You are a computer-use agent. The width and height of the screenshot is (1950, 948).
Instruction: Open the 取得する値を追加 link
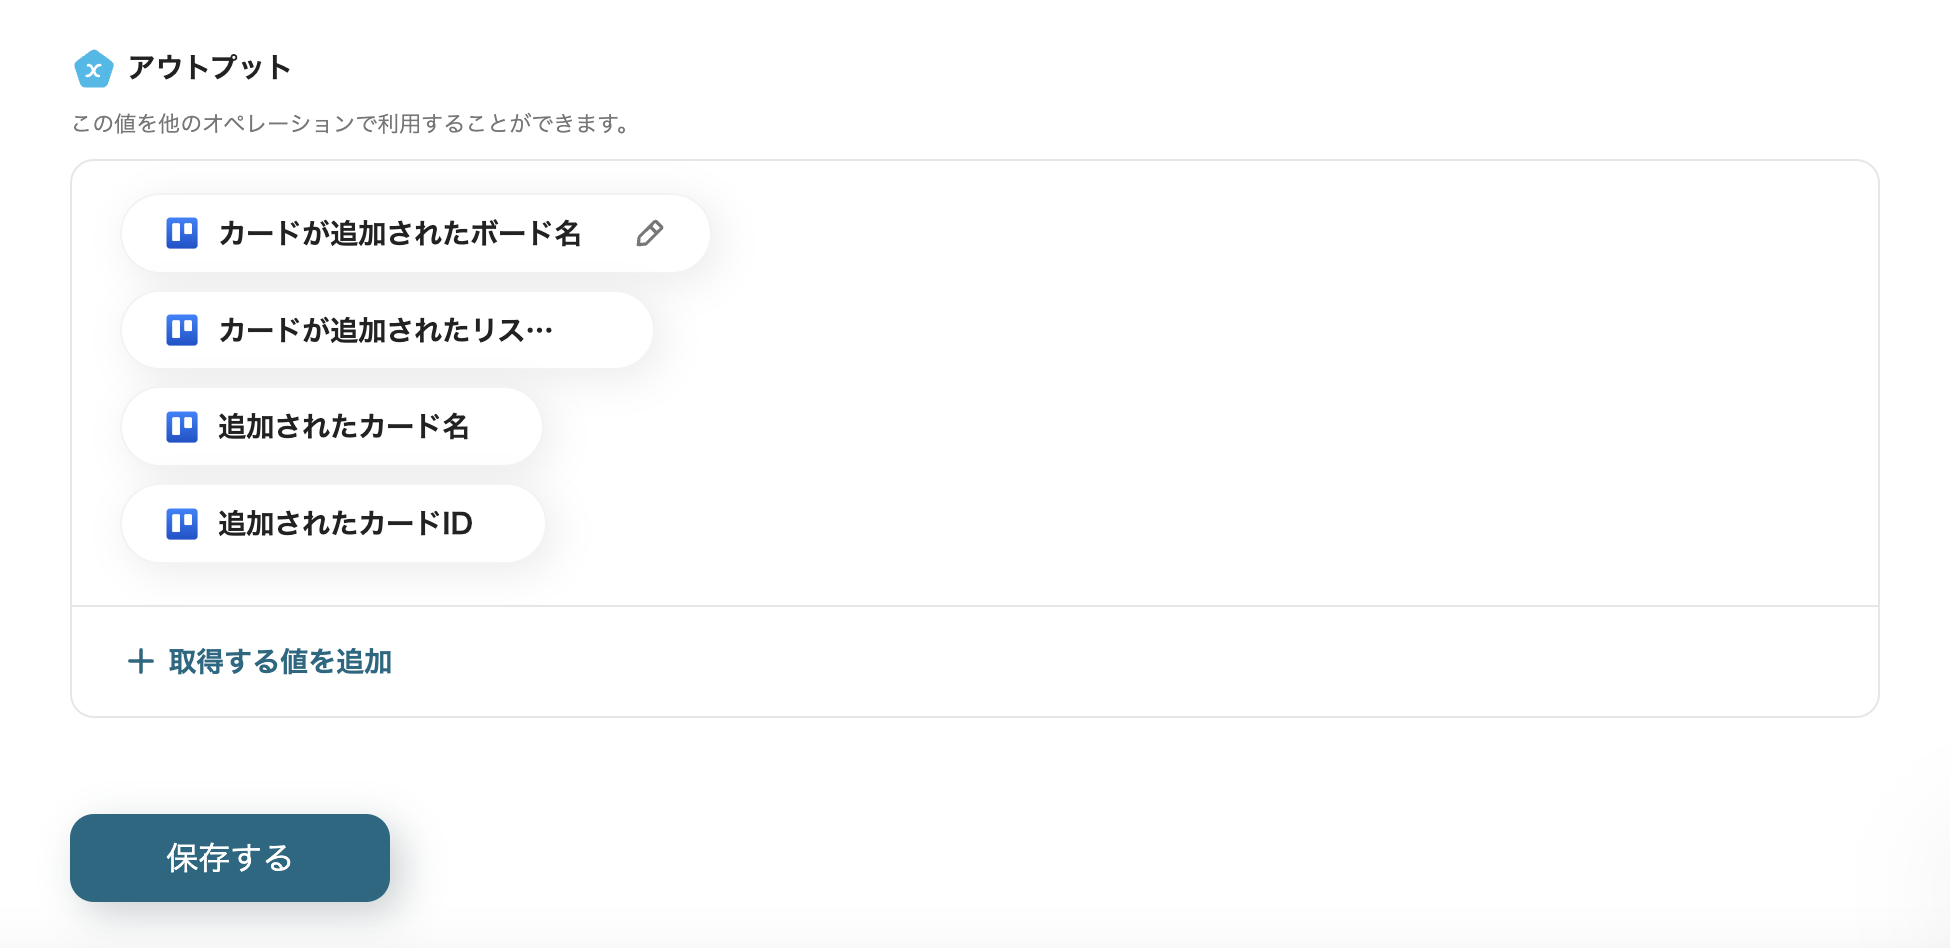click(x=279, y=661)
